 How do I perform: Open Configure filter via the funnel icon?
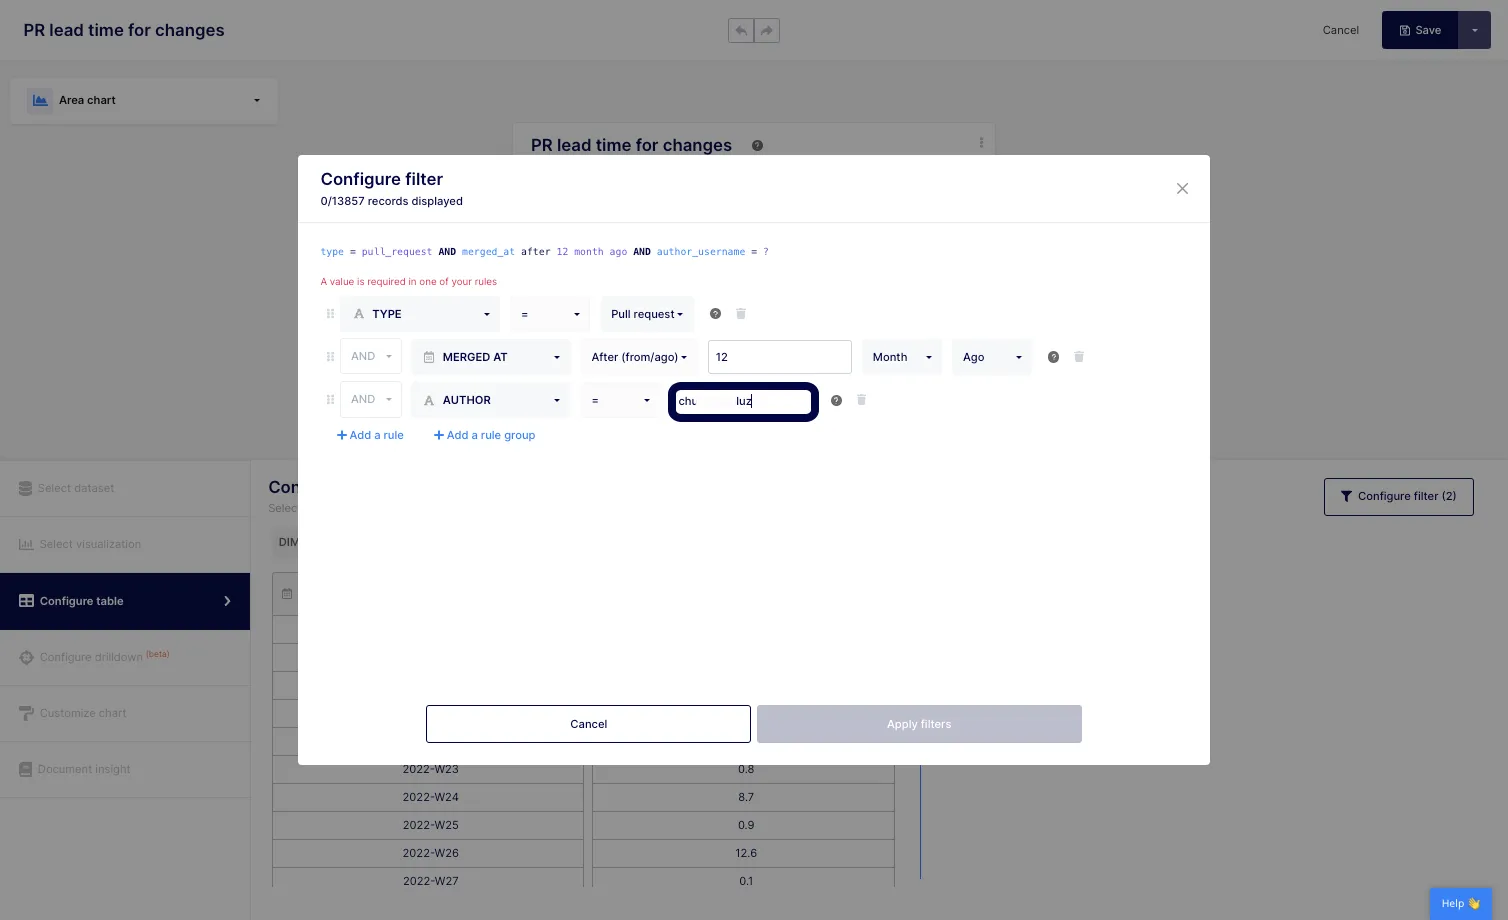pyautogui.click(x=1346, y=496)
